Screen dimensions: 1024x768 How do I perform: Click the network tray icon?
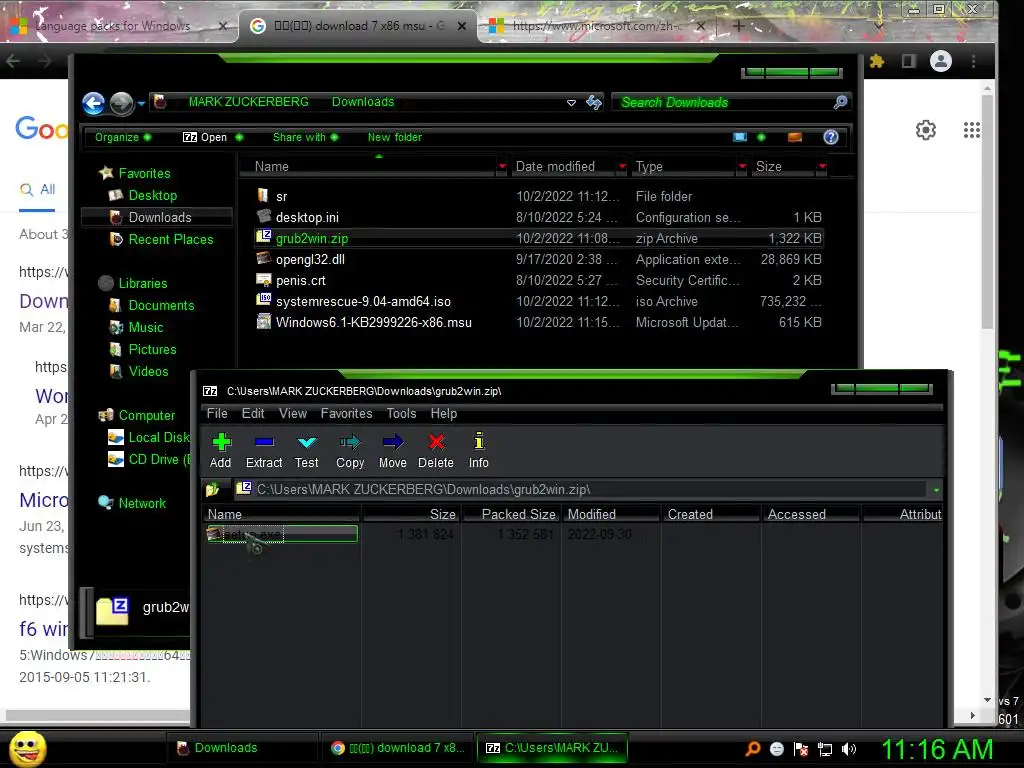825,749
